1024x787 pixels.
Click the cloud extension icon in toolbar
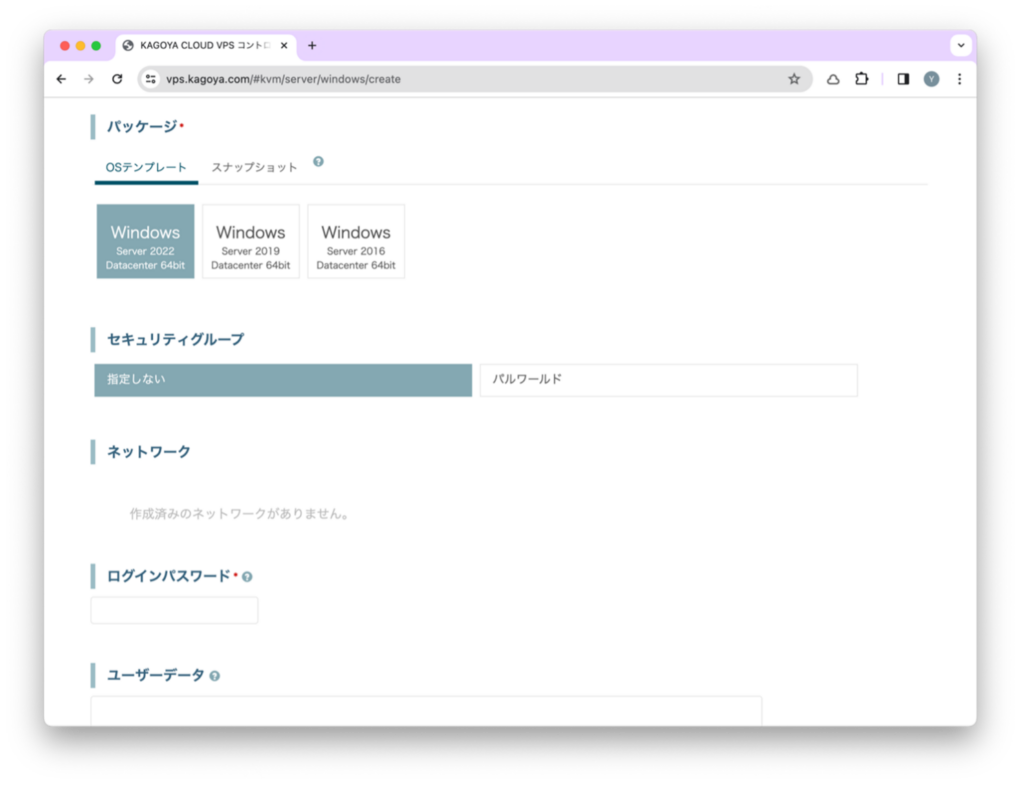(833, 79)
